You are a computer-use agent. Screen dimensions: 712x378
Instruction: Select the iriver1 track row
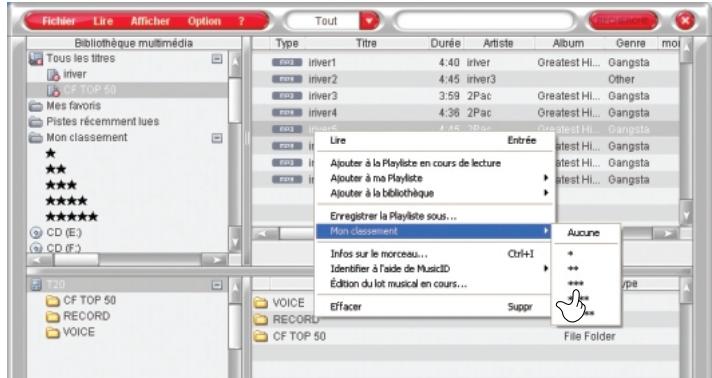465,63
